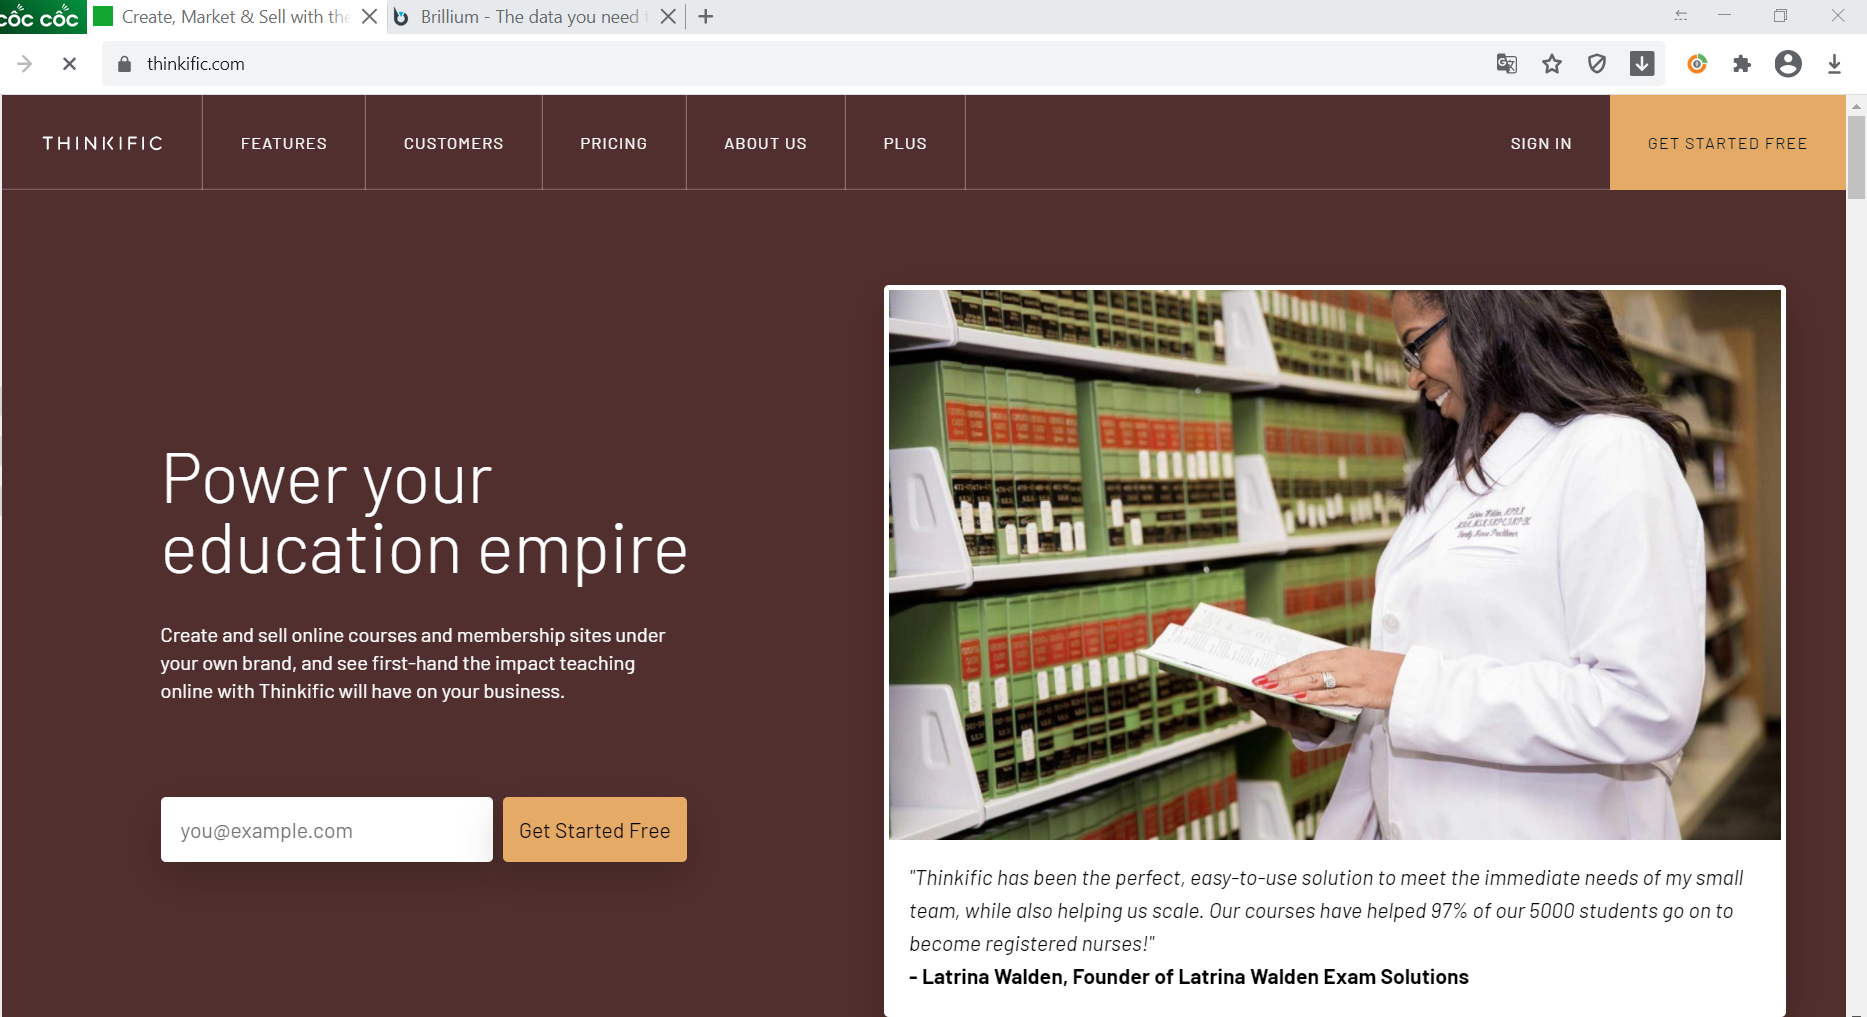Screen dimensions: 1867x1017
Task: Close the Brillium tab
Action: pyautogui.click(x=668, y=17)
